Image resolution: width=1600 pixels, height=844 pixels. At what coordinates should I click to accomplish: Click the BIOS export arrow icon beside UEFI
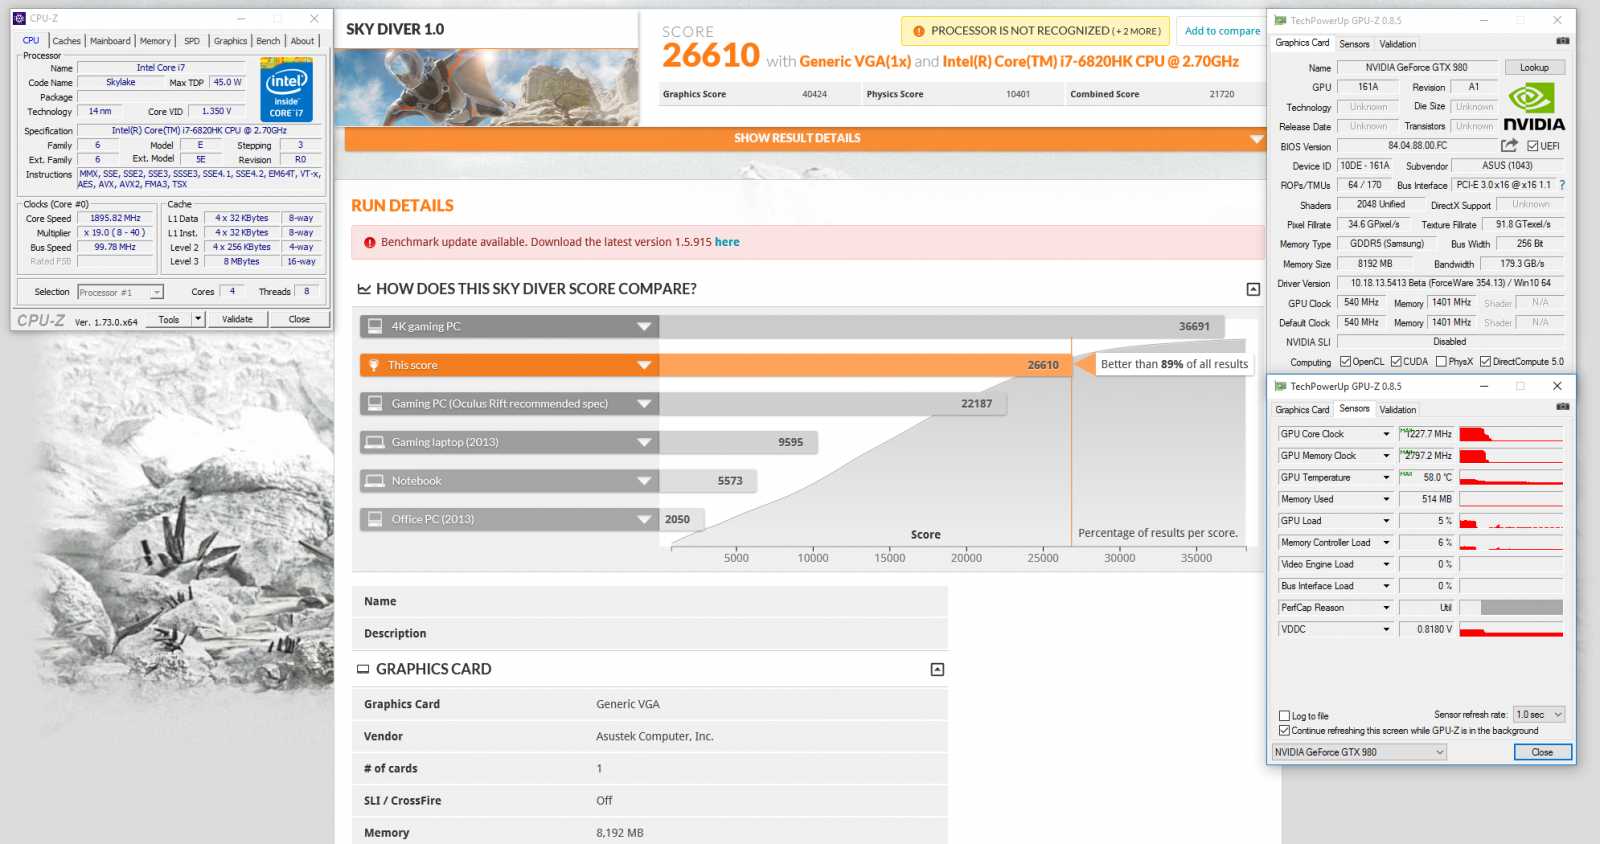click(1509, 146)
